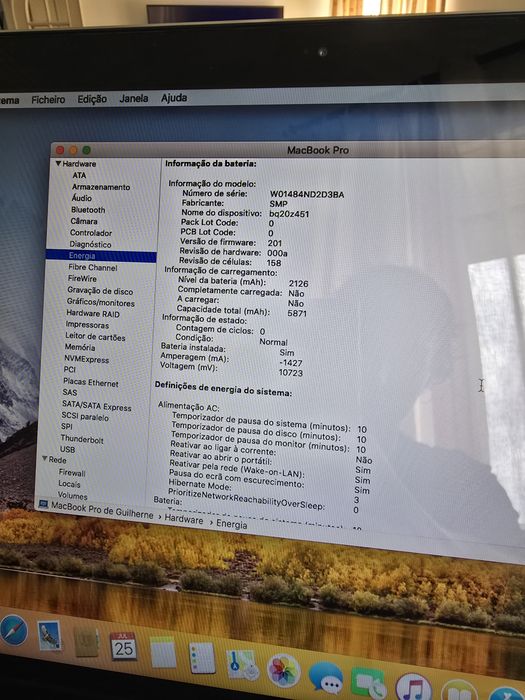Open the Ajuda menu
This screenshot has height=700, width=525.
point(174,97)
